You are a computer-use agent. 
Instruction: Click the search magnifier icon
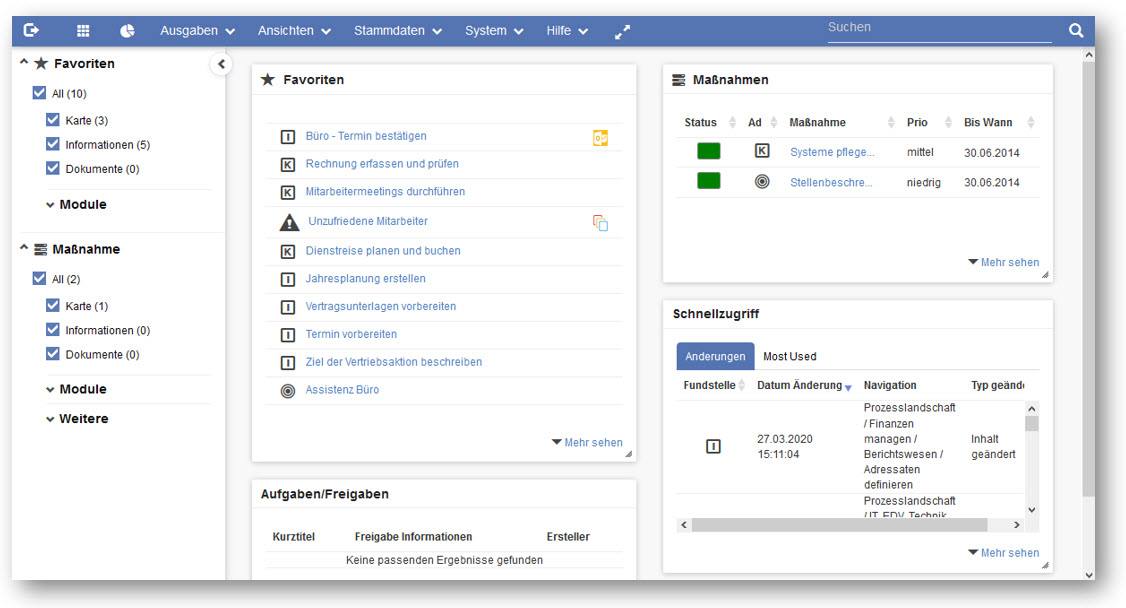[x=1076, y=31]
